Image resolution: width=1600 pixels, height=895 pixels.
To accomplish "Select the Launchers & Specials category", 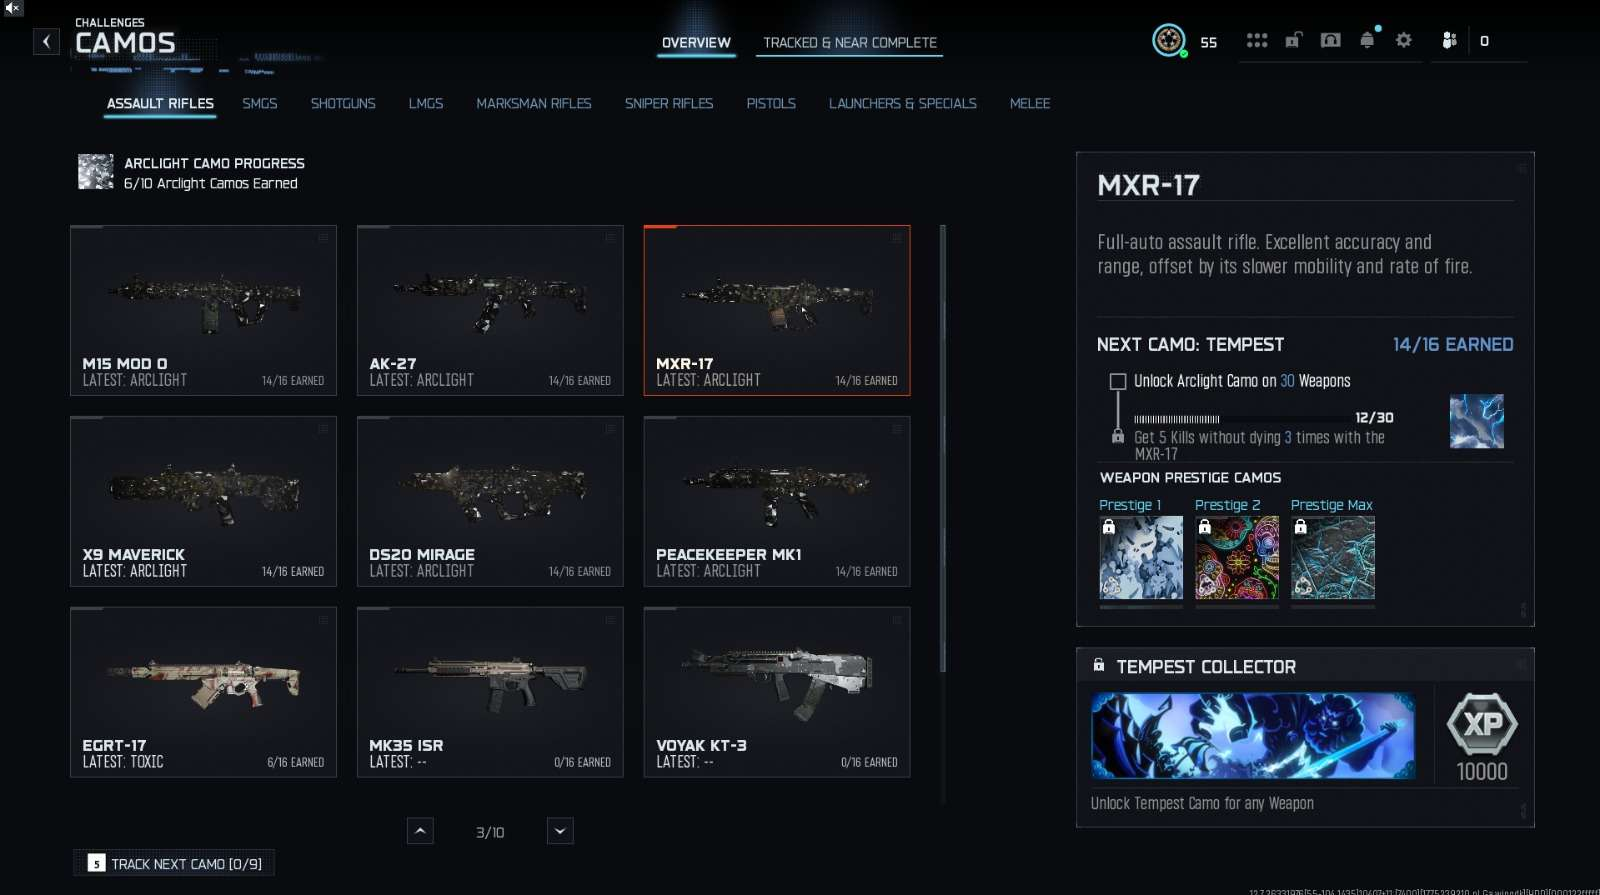I will 903,104.
